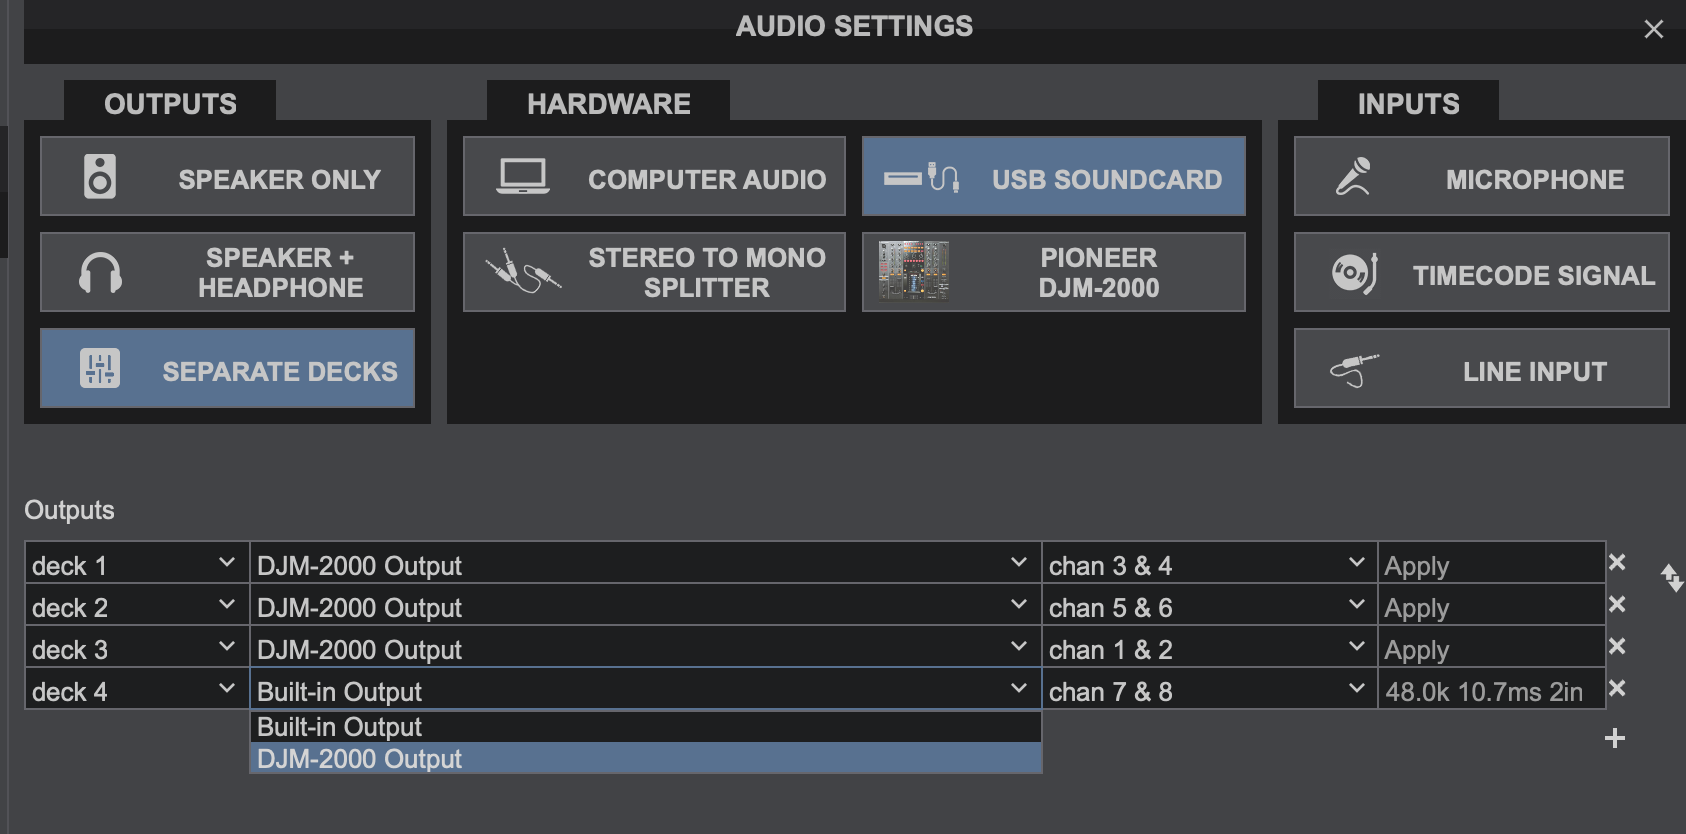Screen dimensions: 1686x834
Task: Select Built-in Output from the open list
Action: (646, 727)
